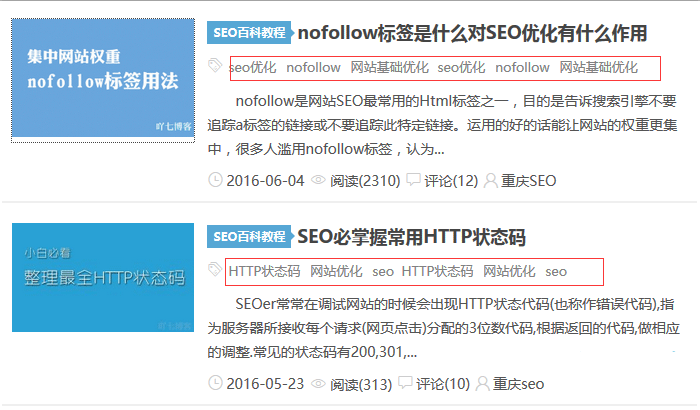Open the nofollow标签是什么对SEO优化有什么作用 article title
This screenshot has height=410, width=700.
click(x=472, y=33)
